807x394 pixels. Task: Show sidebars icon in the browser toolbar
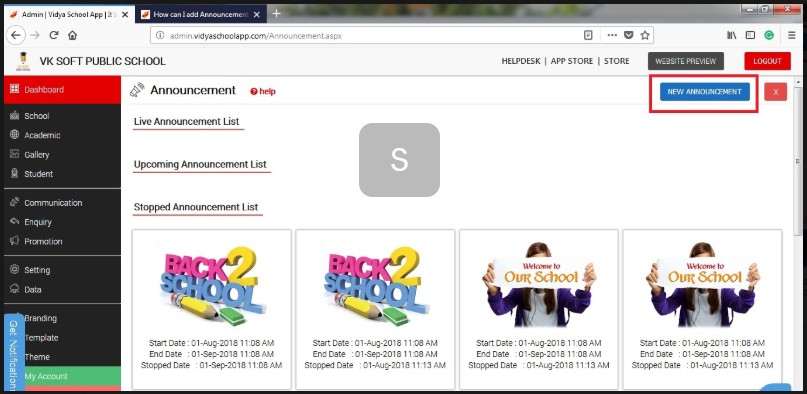coord(750,35)
